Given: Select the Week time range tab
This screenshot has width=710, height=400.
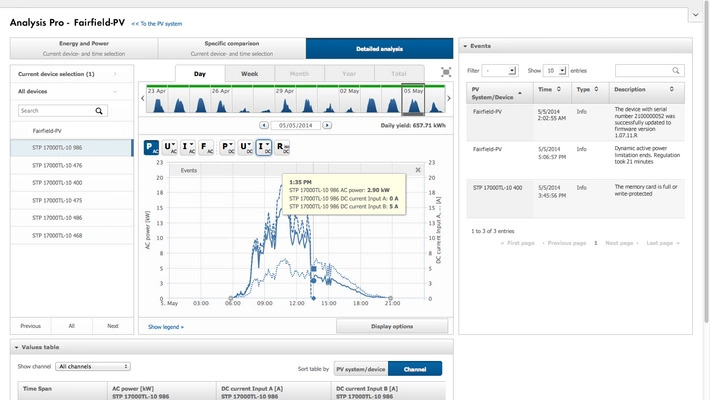Looking at the screenshot, I should (x=249, y=73).
